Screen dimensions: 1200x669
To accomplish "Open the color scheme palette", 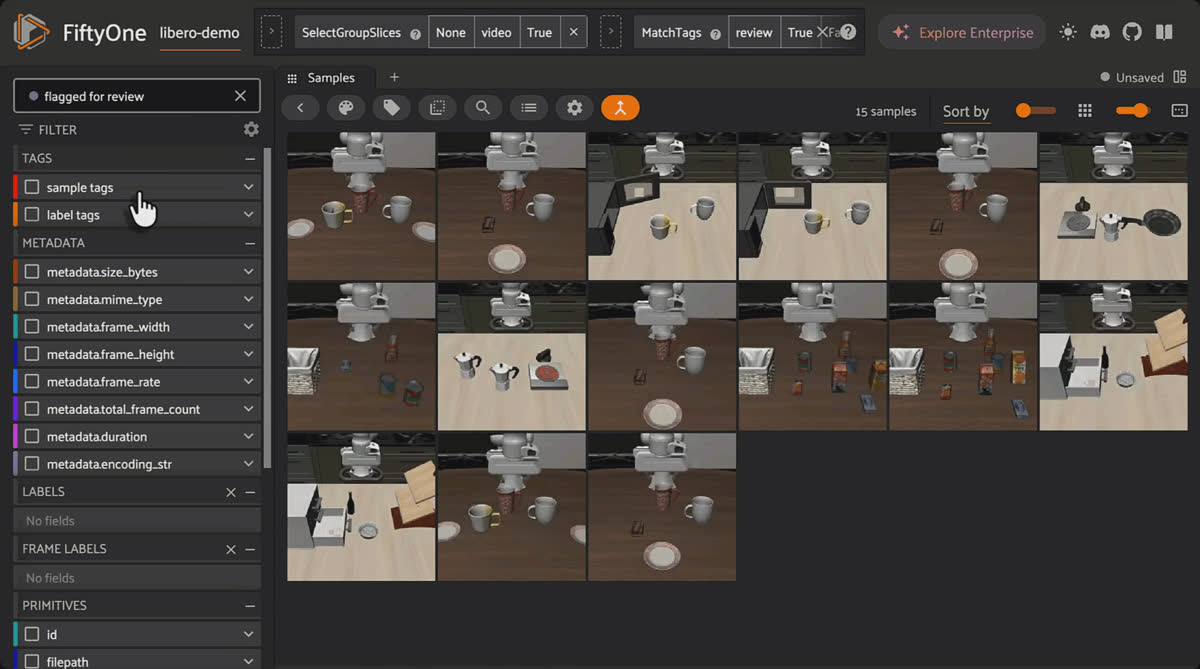I will [346, 108].
